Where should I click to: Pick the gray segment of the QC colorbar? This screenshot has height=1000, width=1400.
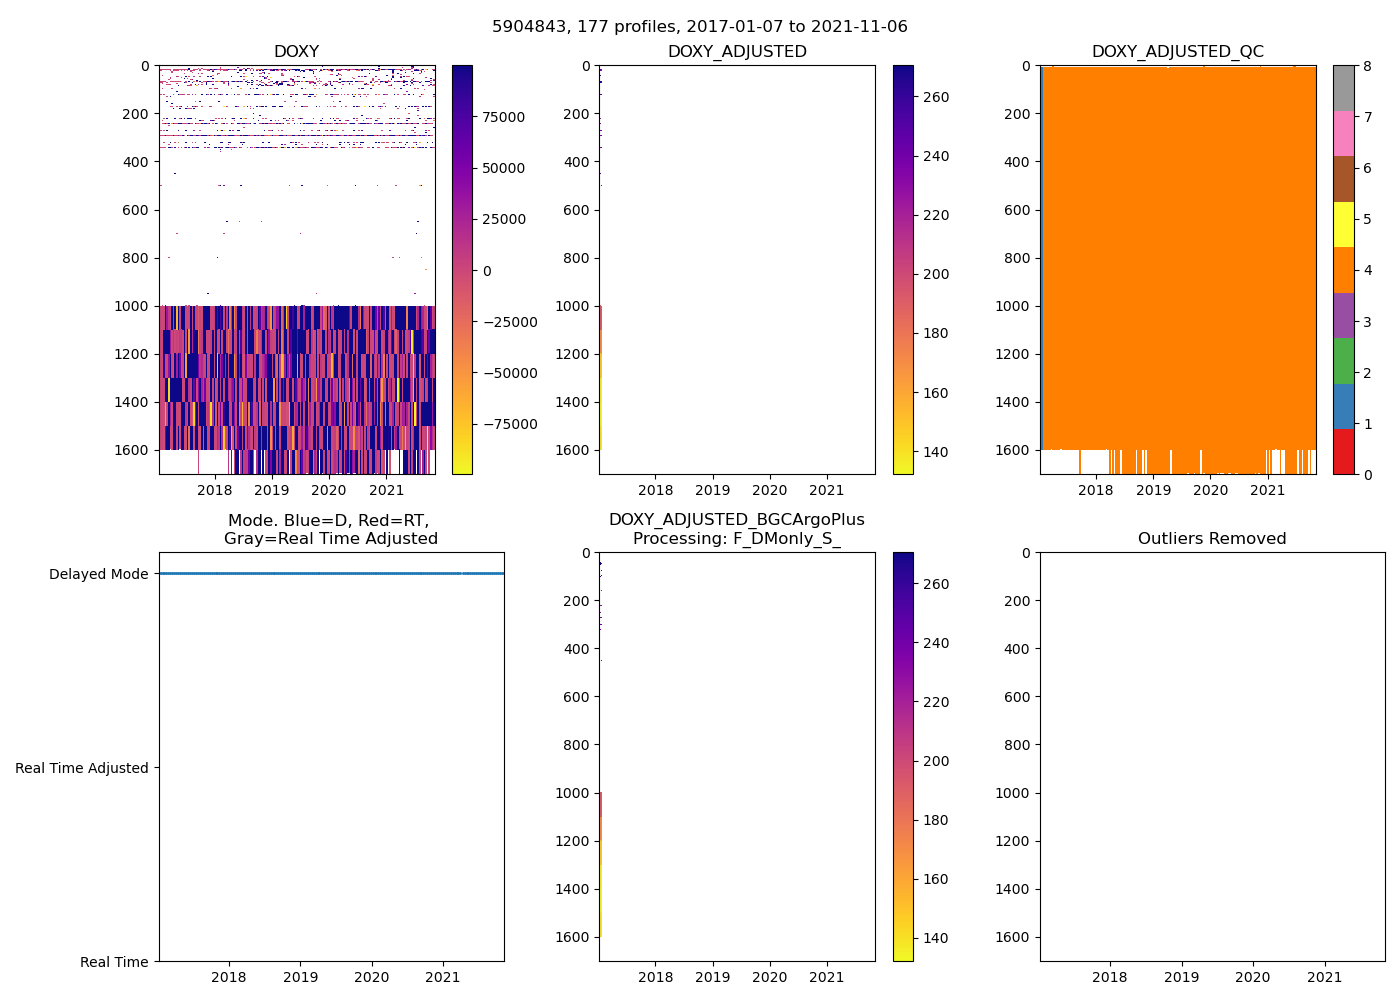(x=1343, y=88)
